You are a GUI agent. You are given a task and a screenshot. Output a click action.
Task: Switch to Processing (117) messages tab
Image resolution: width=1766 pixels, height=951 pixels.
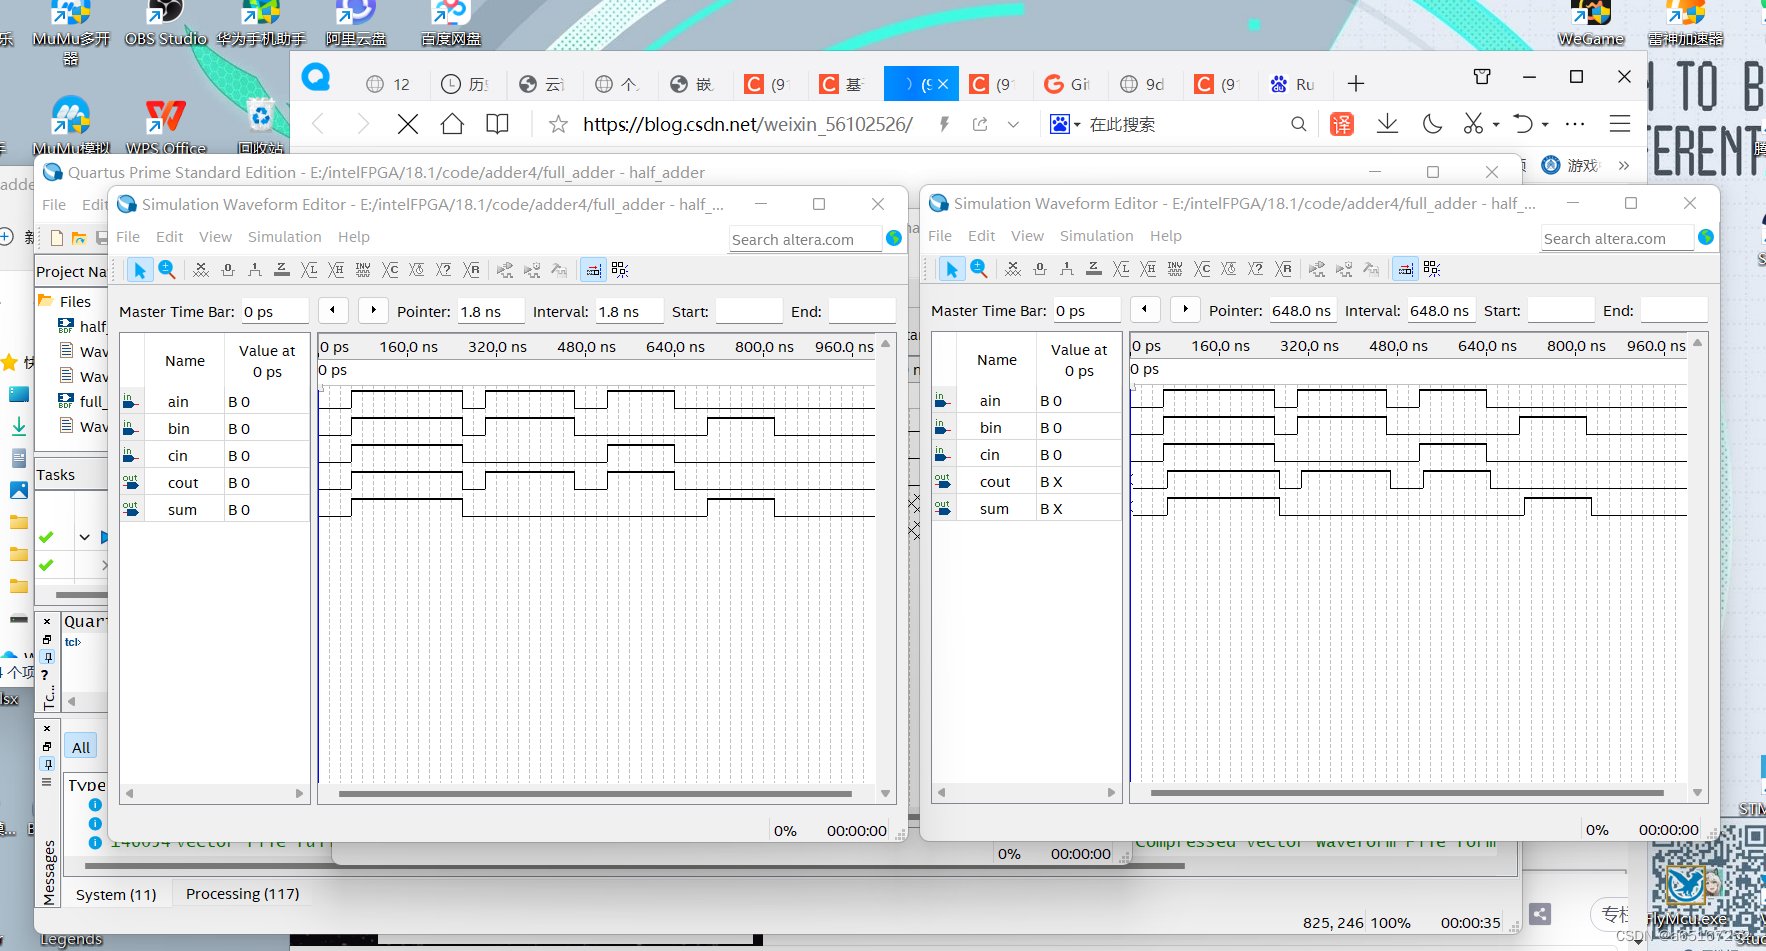242,894
